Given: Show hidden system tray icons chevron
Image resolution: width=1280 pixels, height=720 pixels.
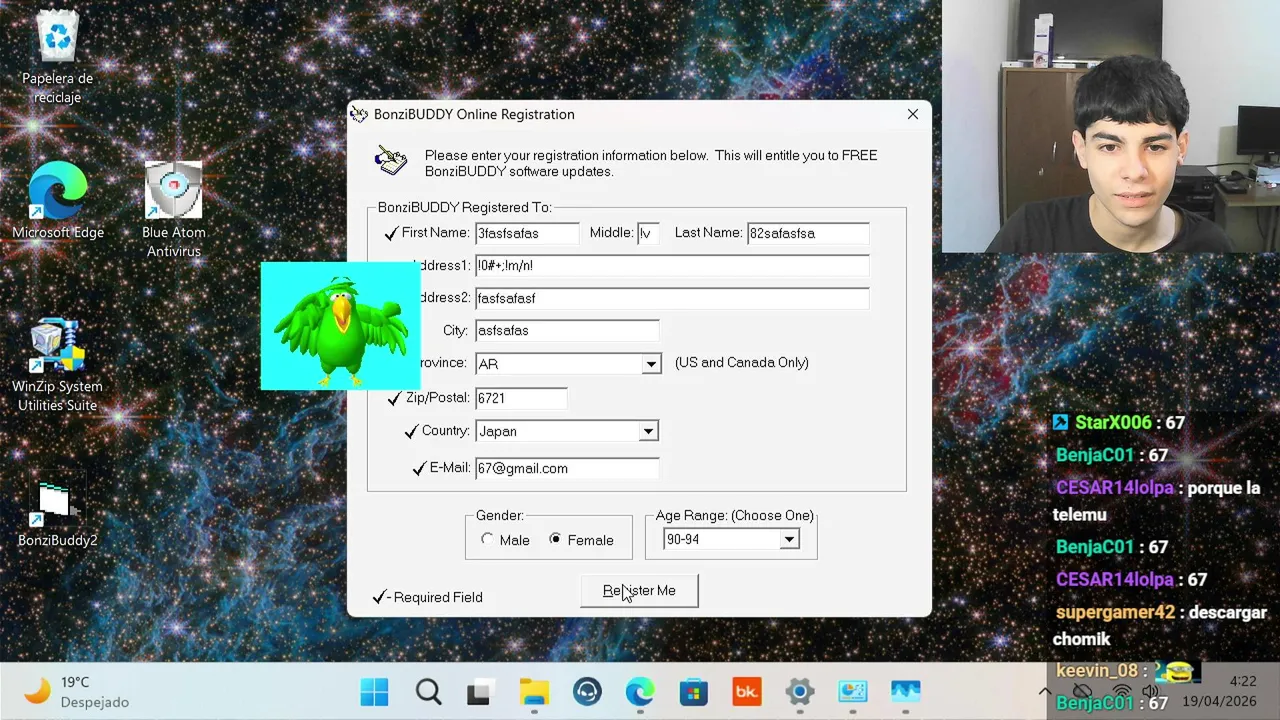Looking at the screenshot, I should (1045, 691).
